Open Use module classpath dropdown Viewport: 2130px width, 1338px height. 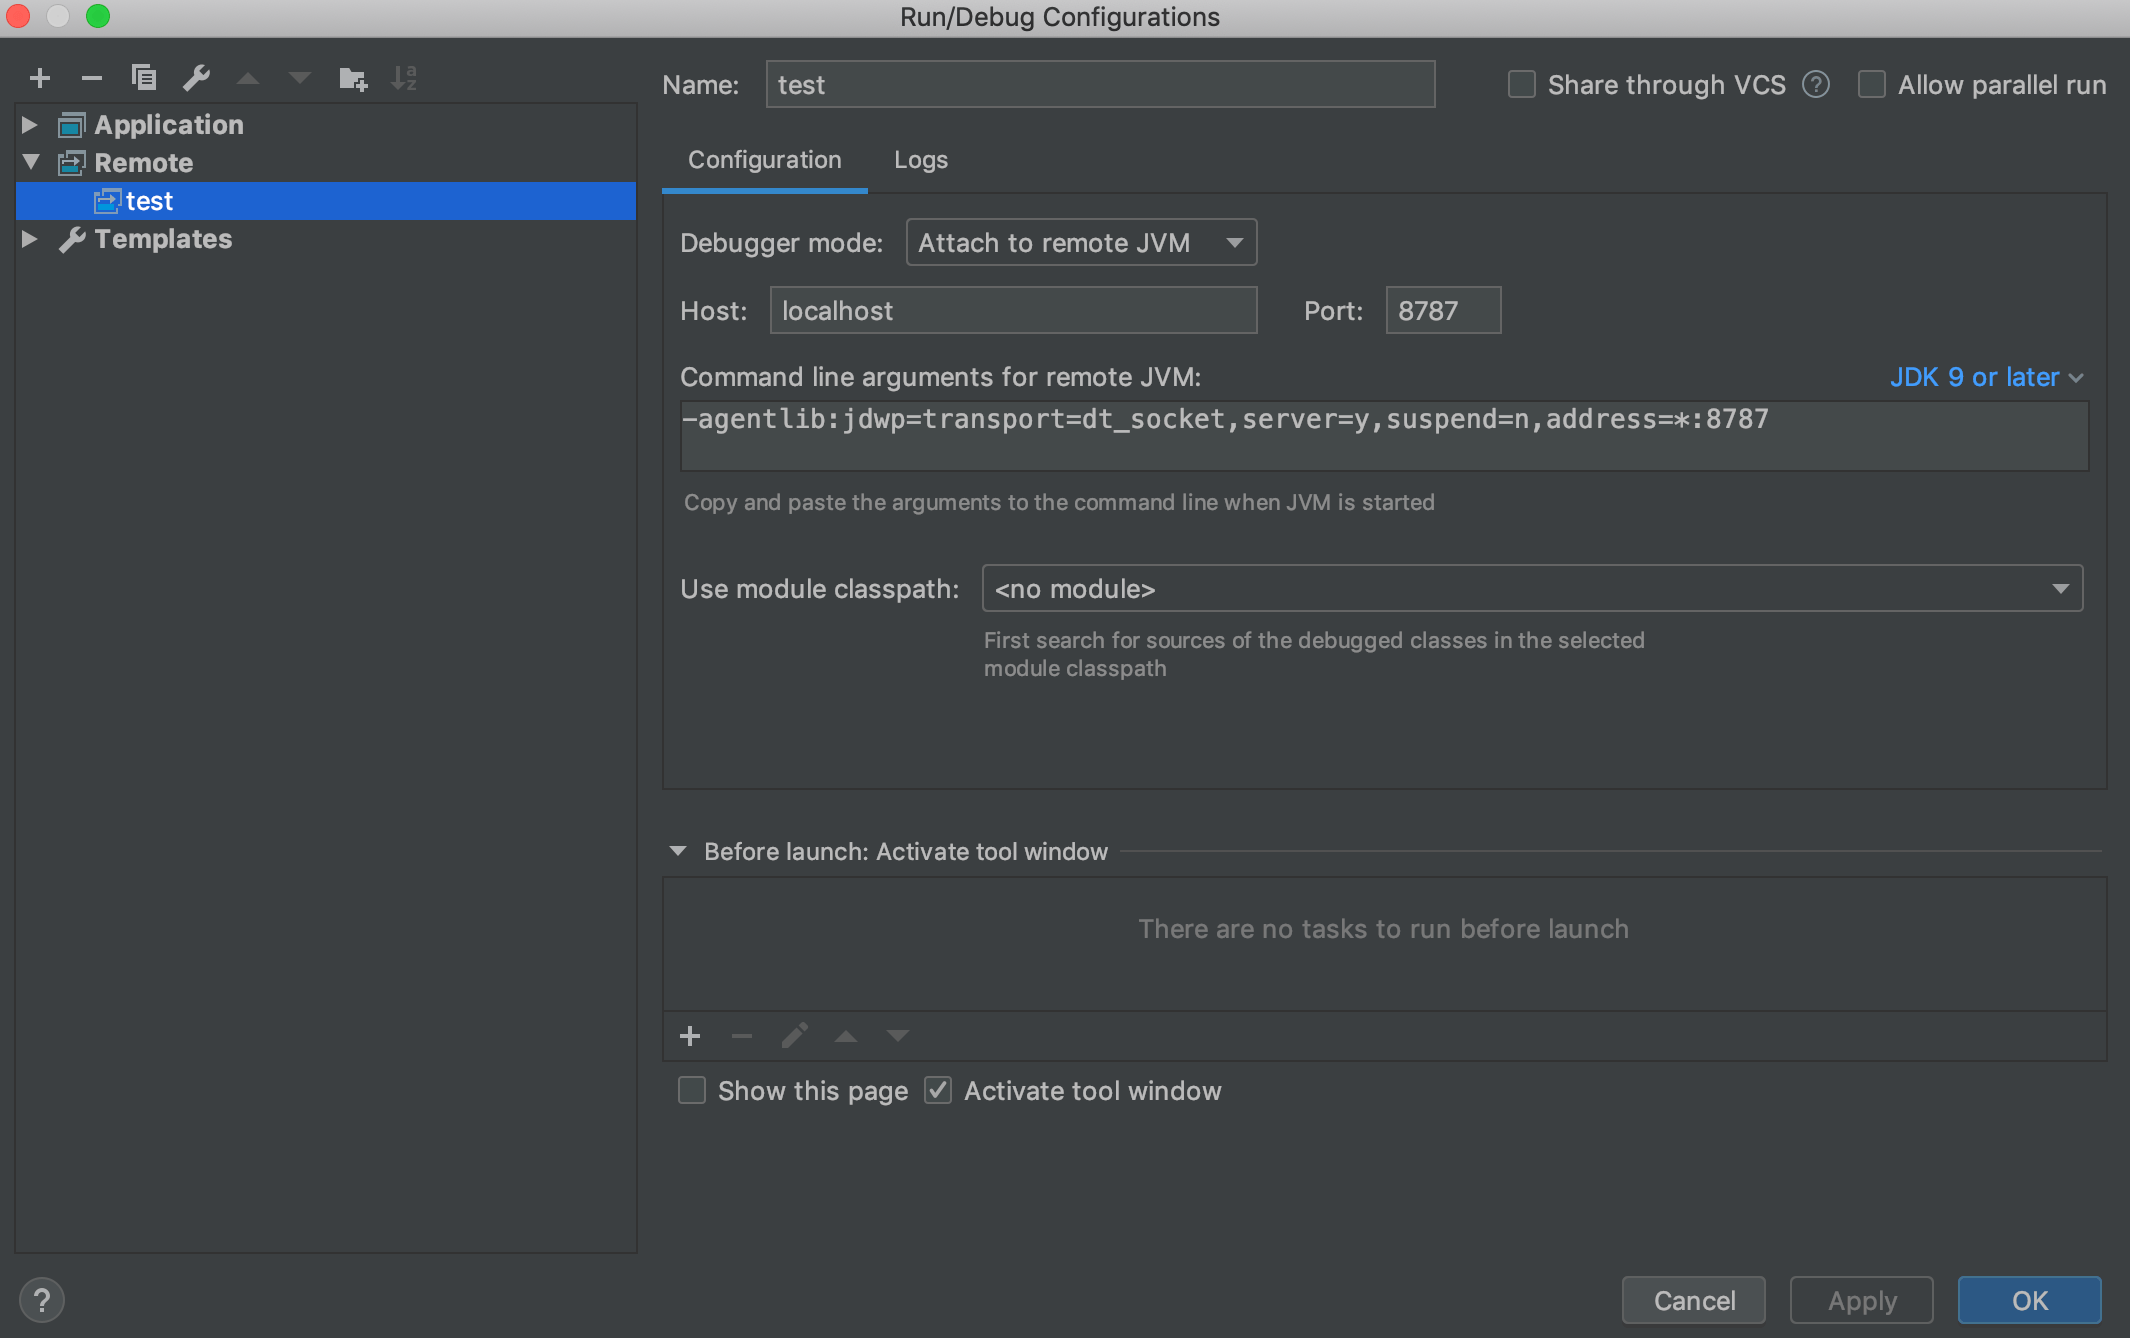[x=1532, y=588]
